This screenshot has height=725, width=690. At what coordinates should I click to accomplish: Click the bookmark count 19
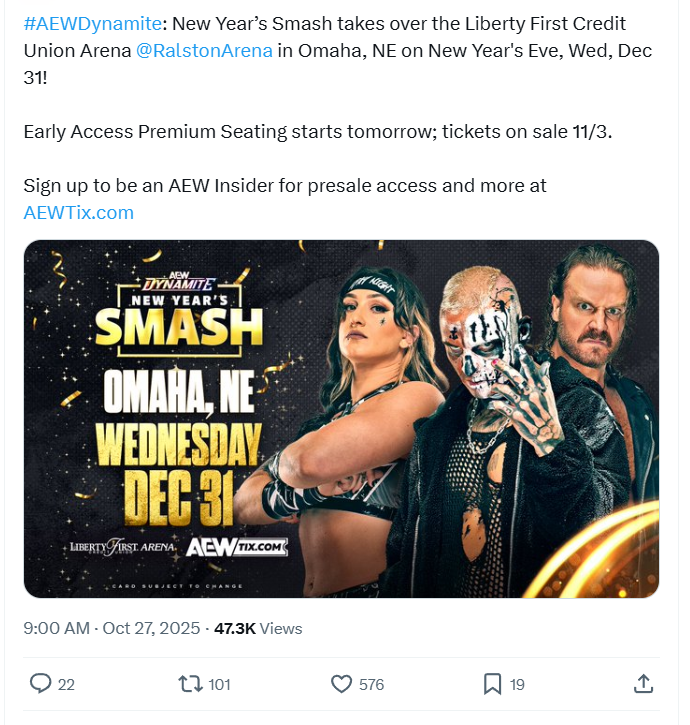pyautogui.click(x=517, y=685)
